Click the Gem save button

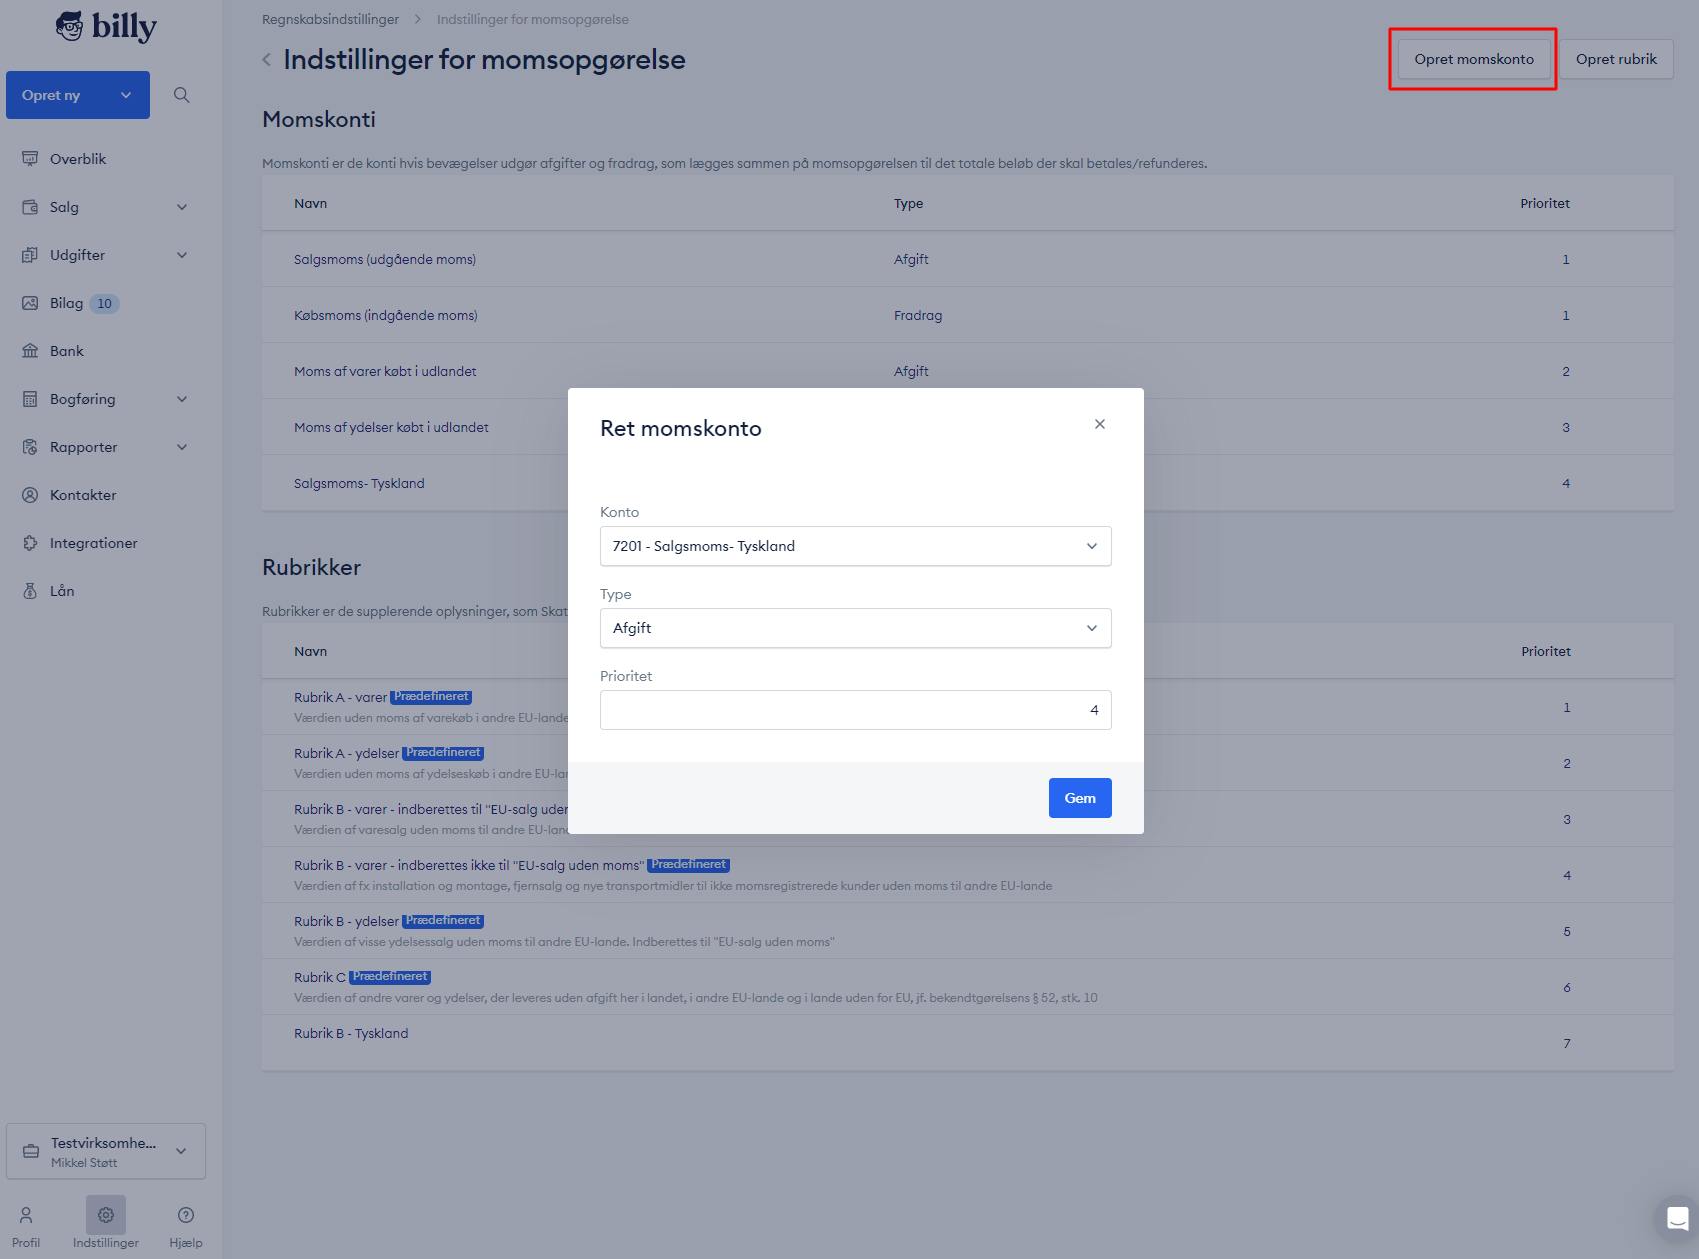pyautogui.click(x=1080, y=798)
